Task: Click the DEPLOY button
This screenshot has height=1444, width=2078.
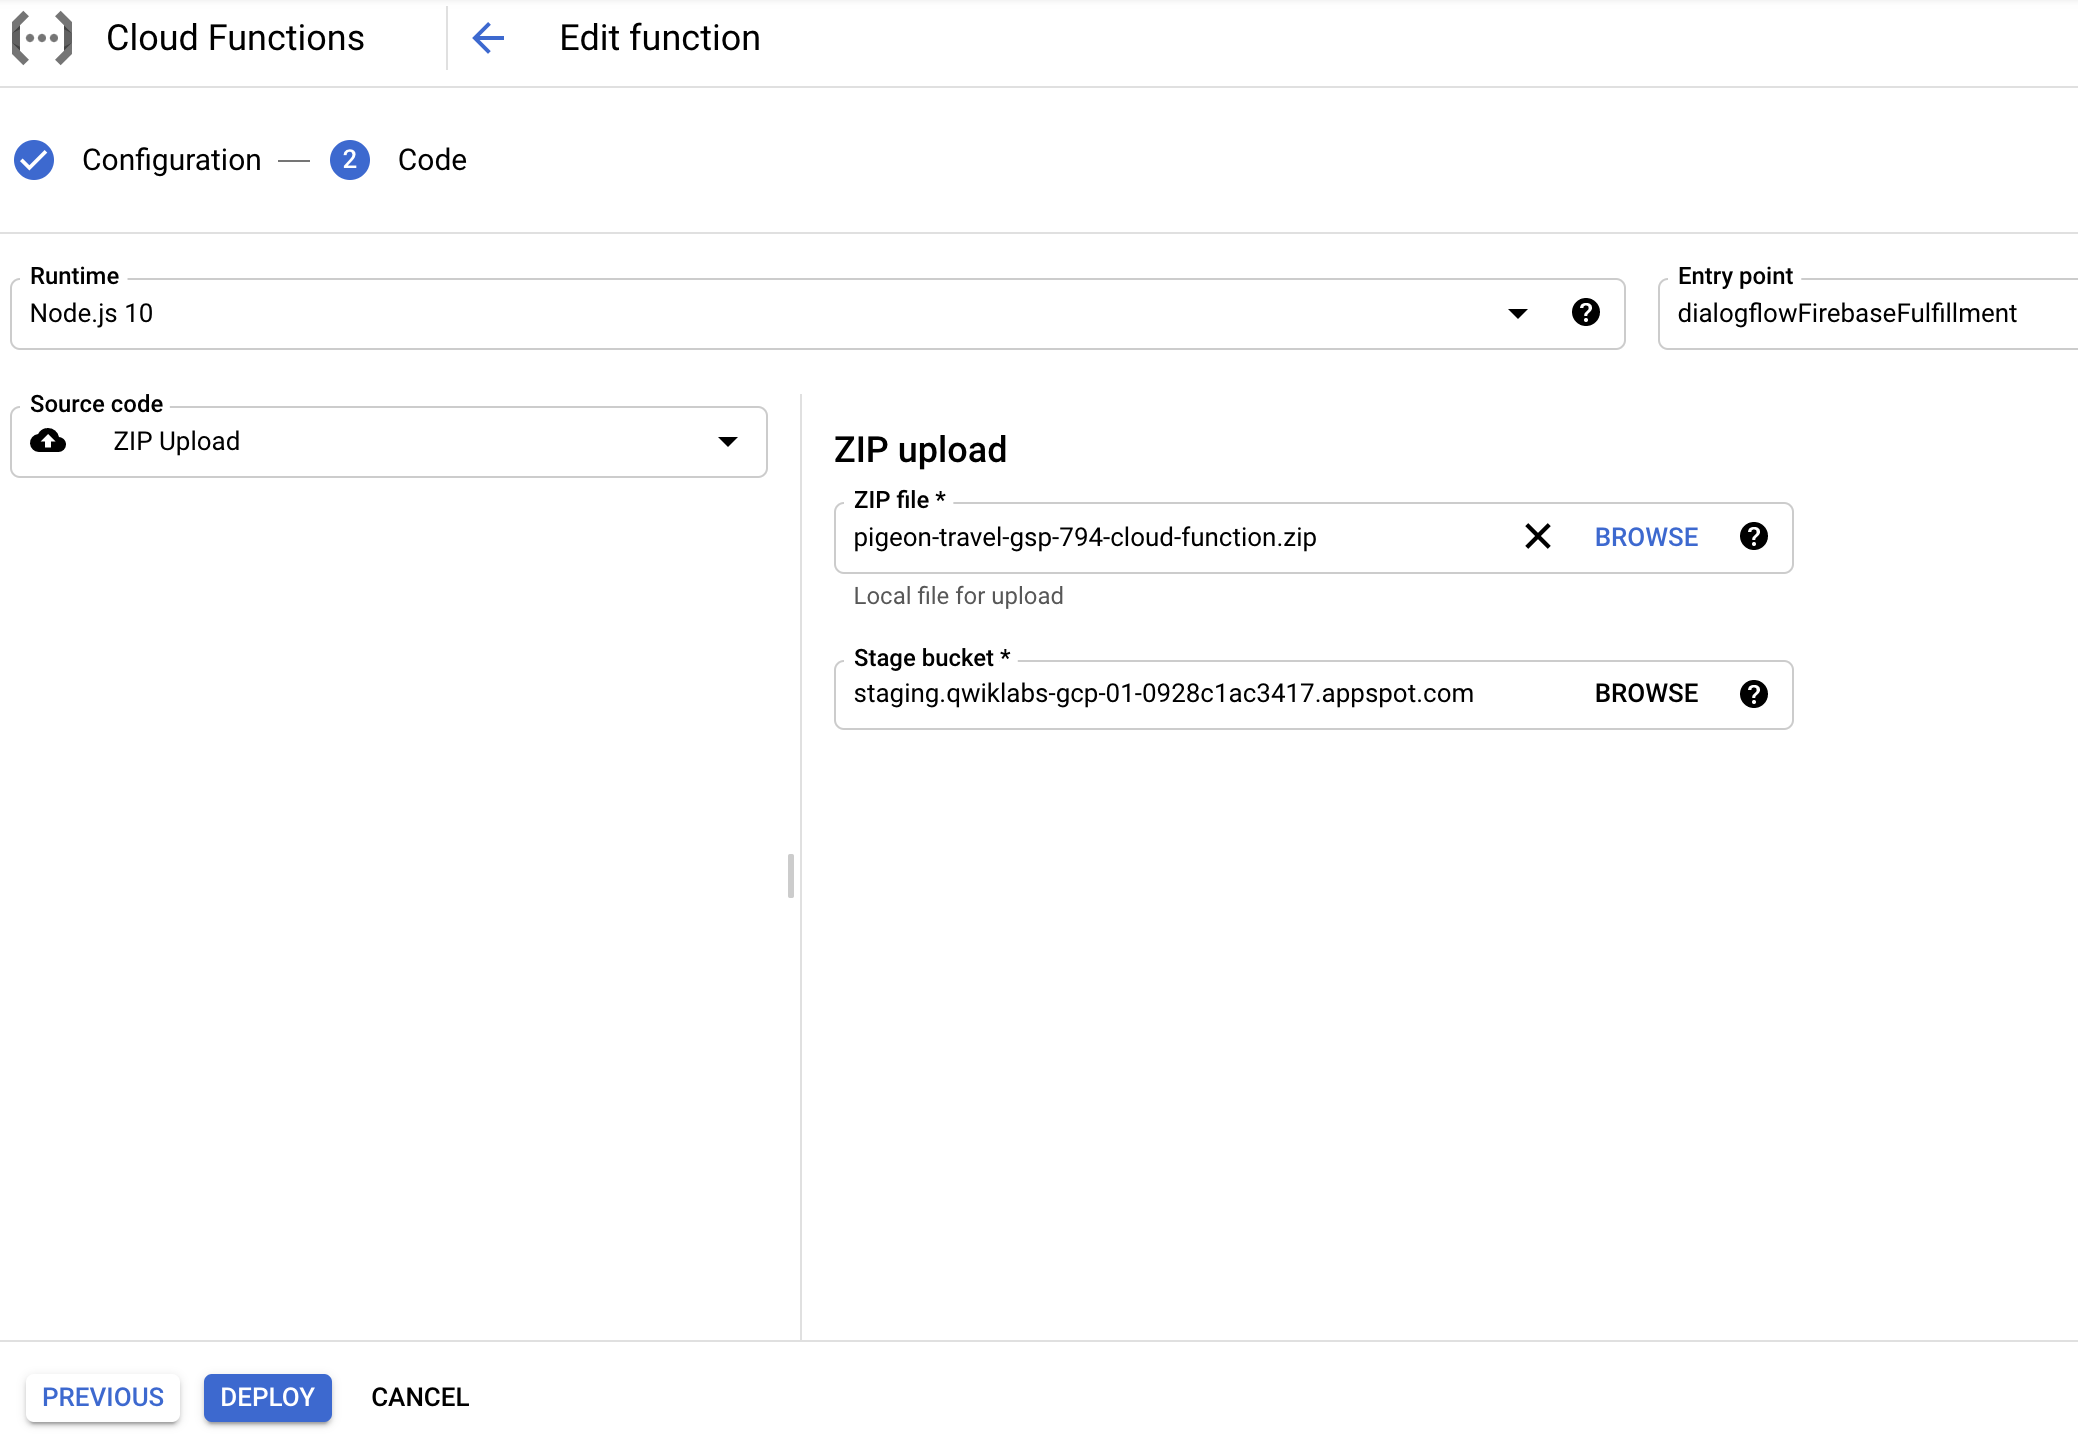Action: tap(268, 1397)
